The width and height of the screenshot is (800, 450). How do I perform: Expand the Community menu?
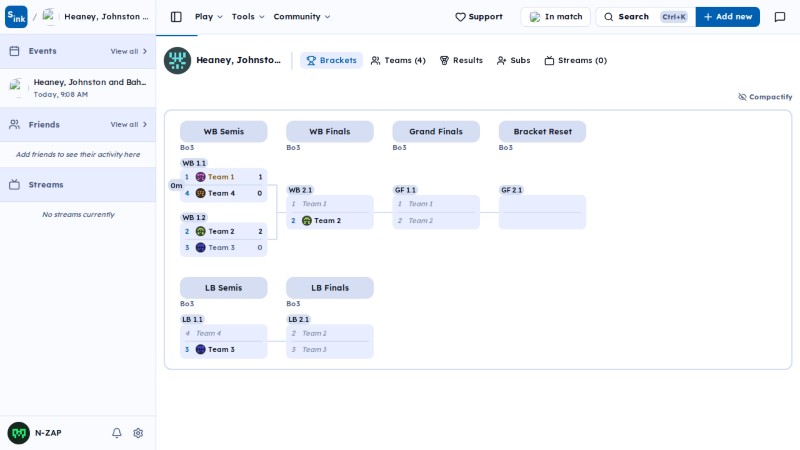coord(302,17)
